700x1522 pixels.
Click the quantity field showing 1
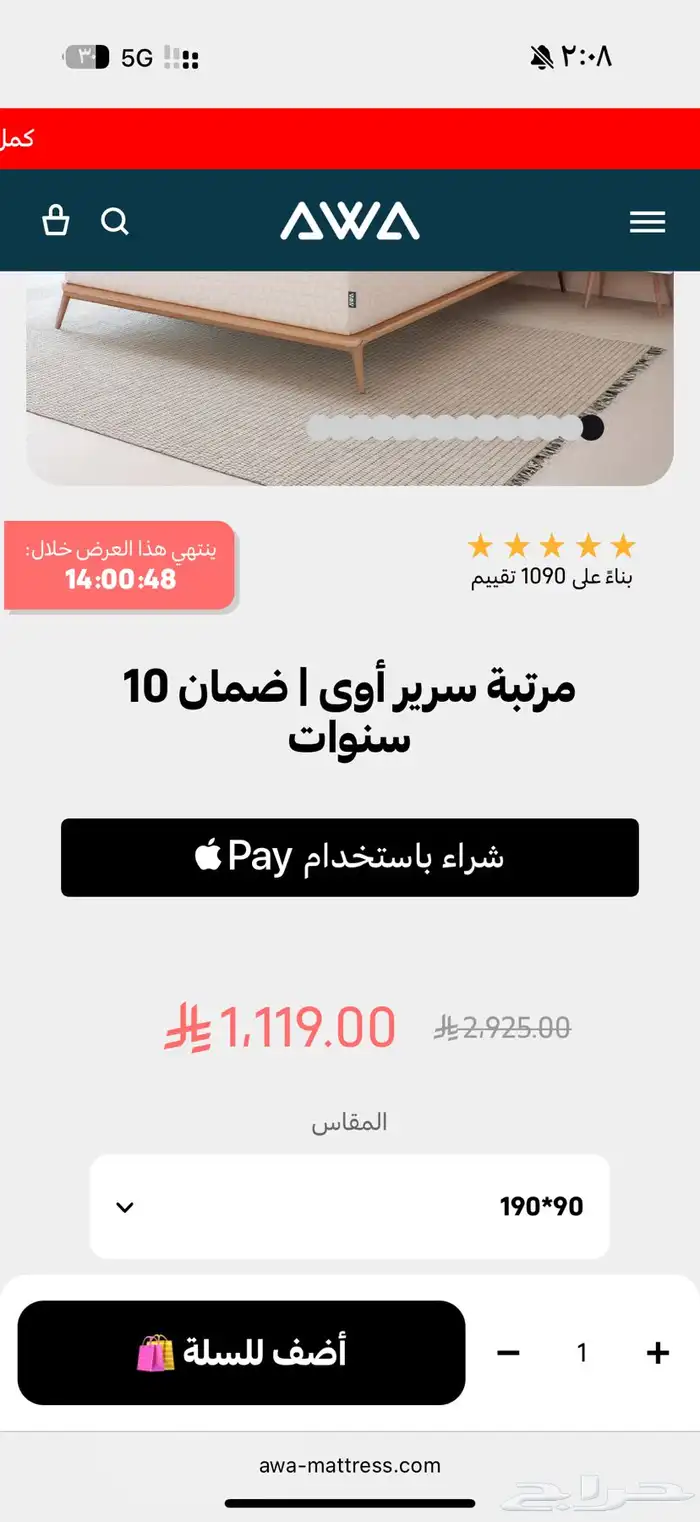click(582, 1353)
